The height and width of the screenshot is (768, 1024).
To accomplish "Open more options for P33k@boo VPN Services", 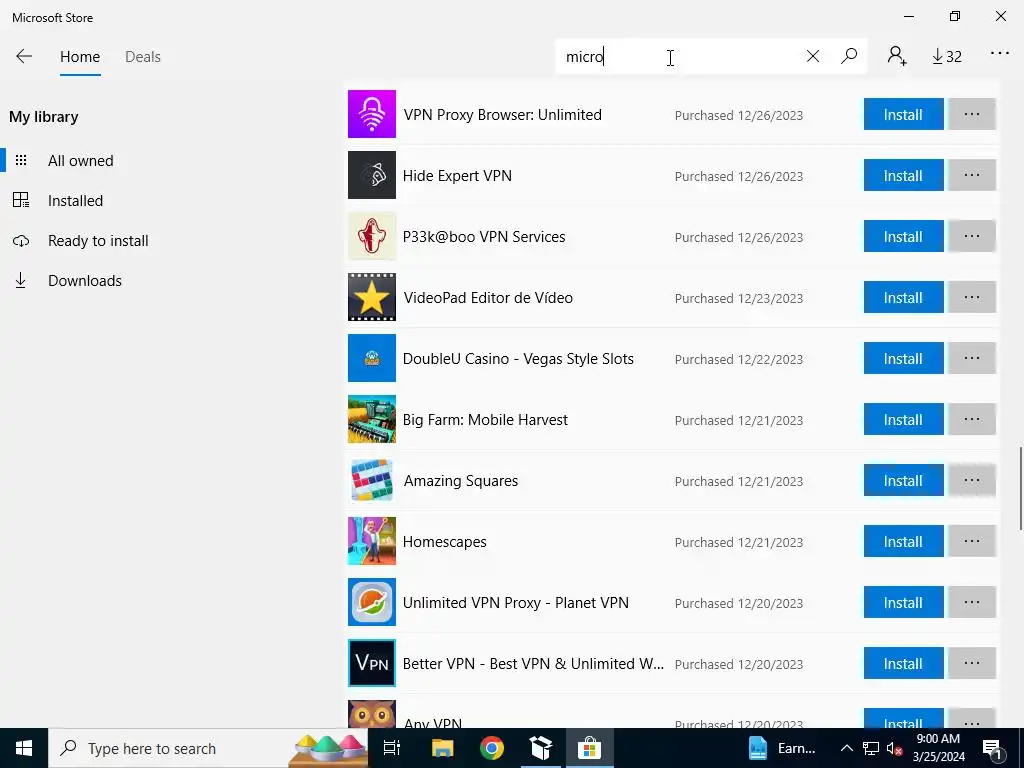I will coord(972,236).
